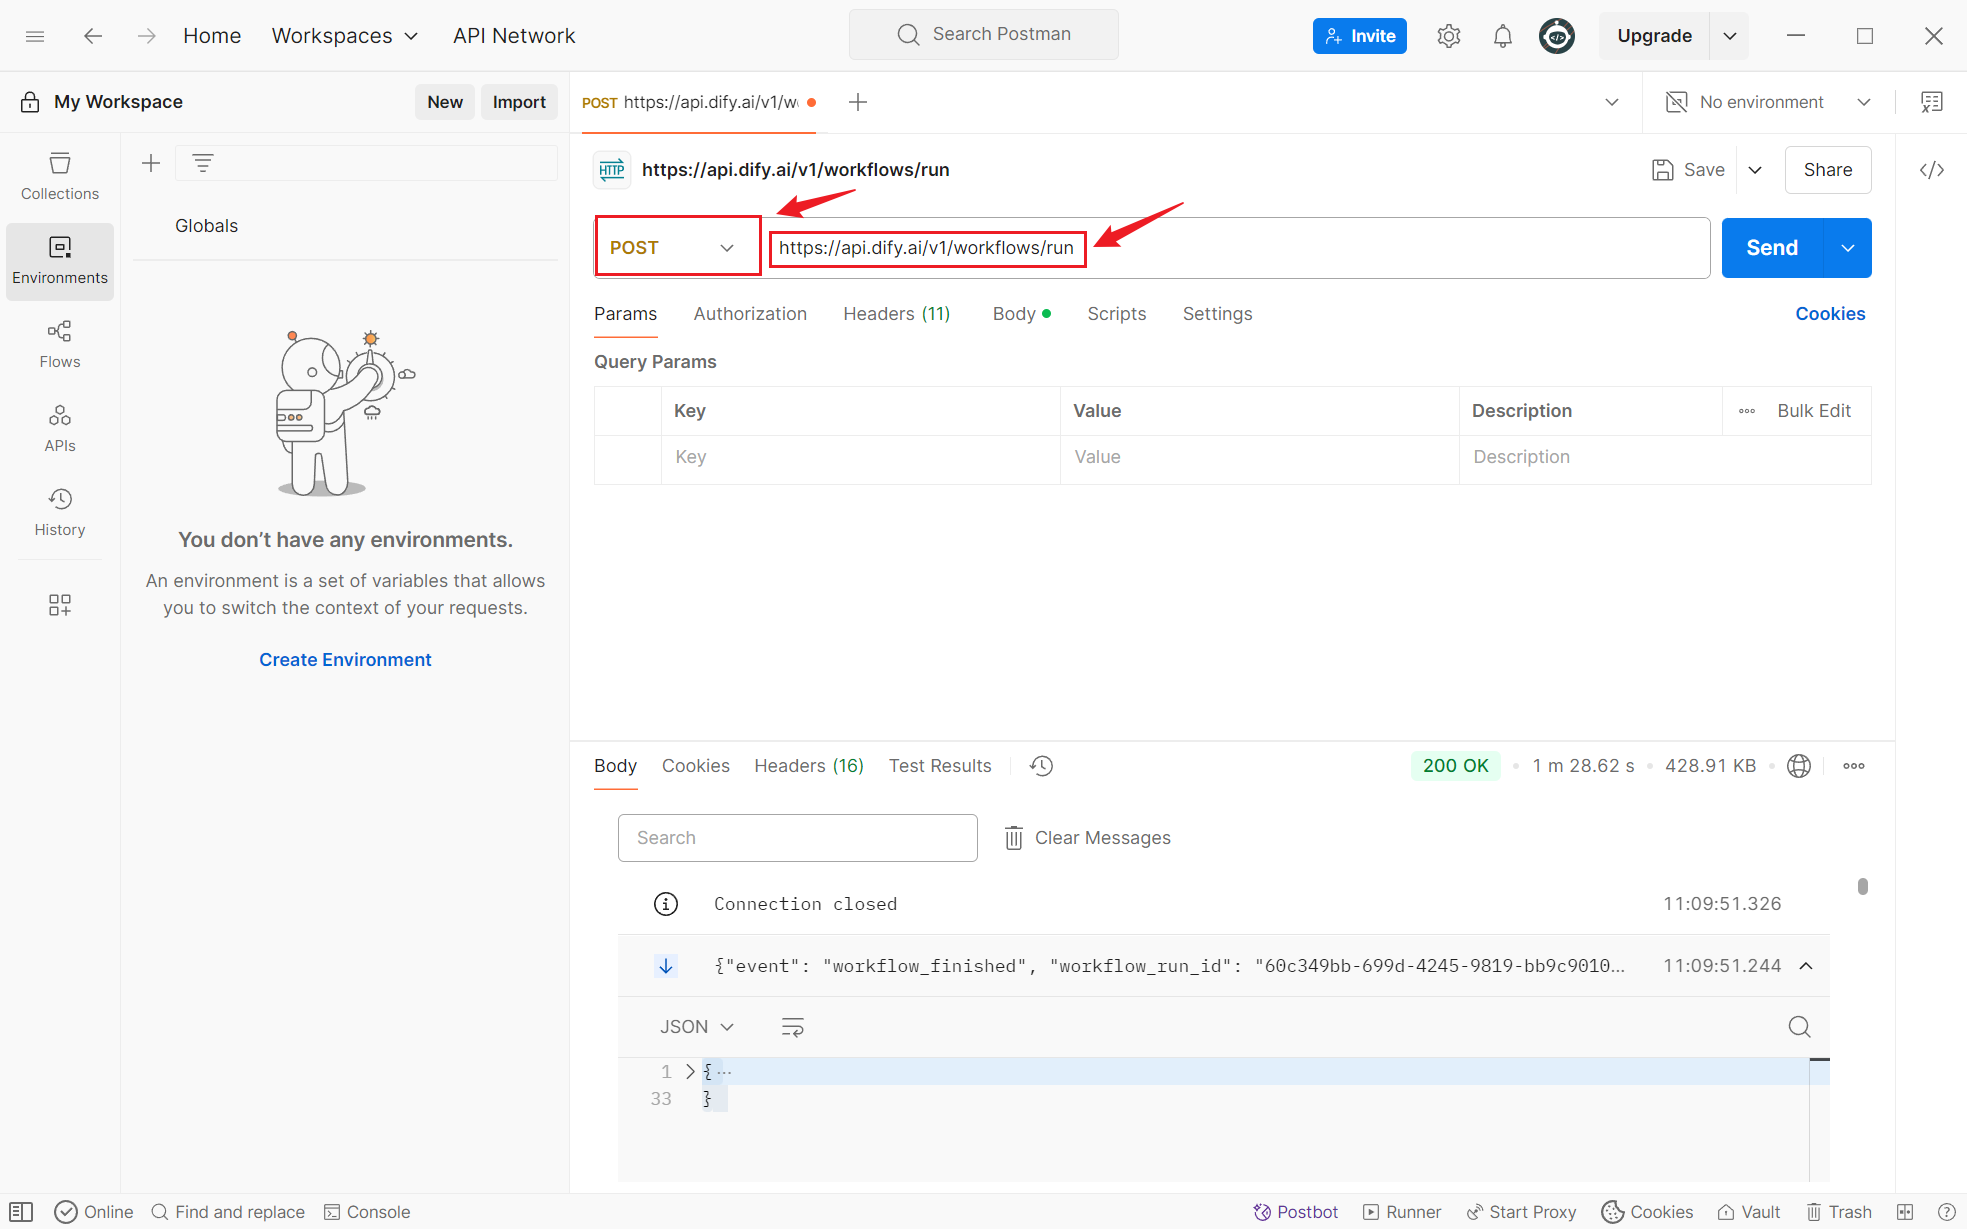Open the Save options arrow
1967x1229 pixels.
[x=1755, y=170]
